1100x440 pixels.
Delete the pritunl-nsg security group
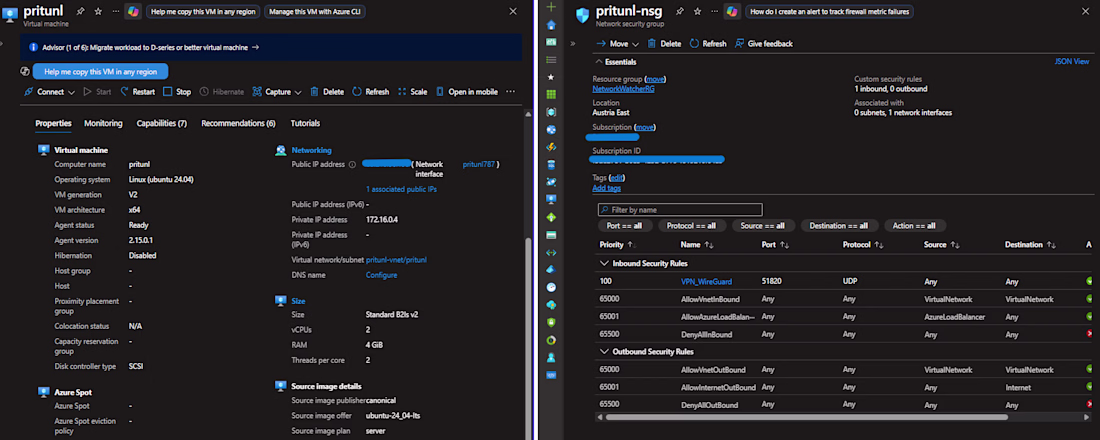[x=664, y=44]
